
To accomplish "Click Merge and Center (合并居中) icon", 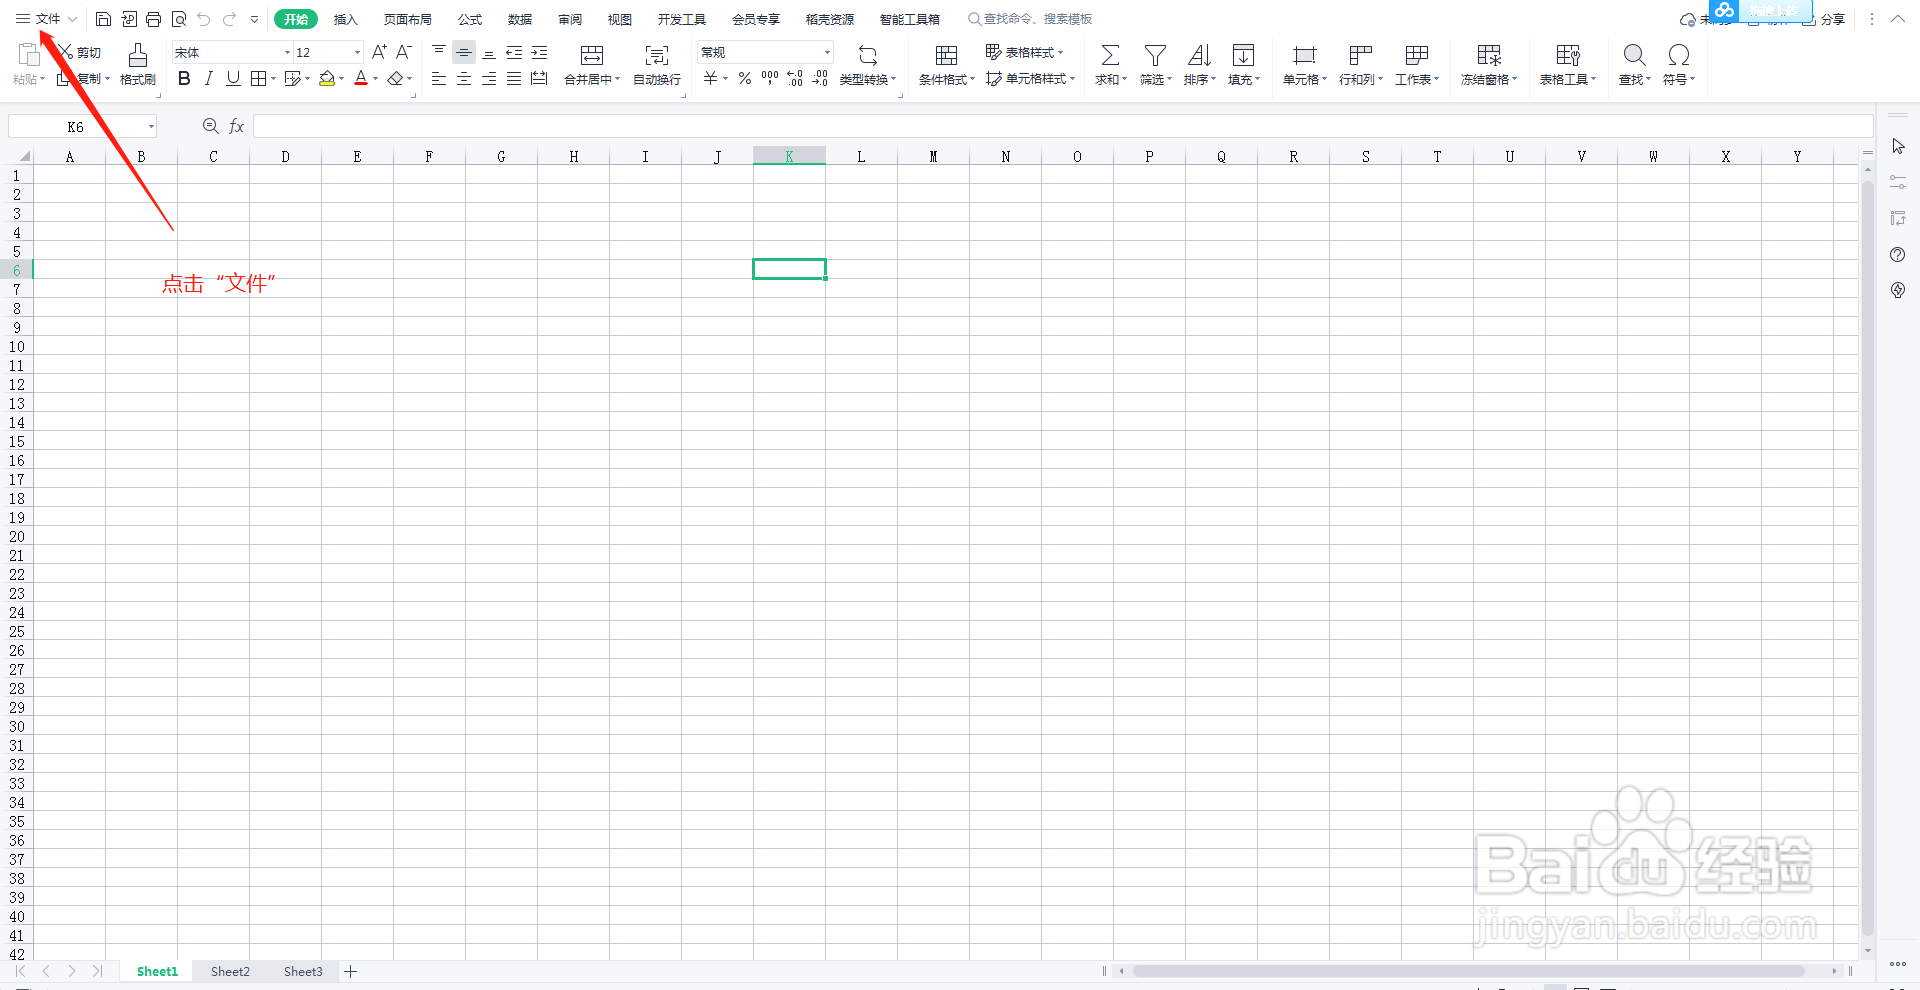I will point(592,55).
